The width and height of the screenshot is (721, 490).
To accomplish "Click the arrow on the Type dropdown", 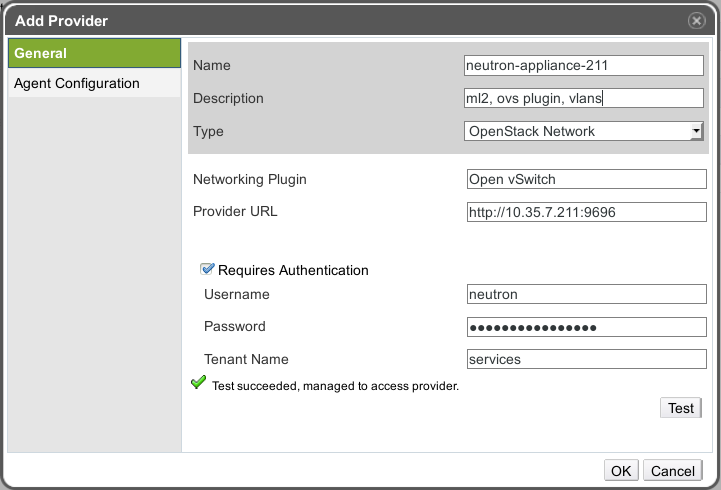I will pos(696,131).
